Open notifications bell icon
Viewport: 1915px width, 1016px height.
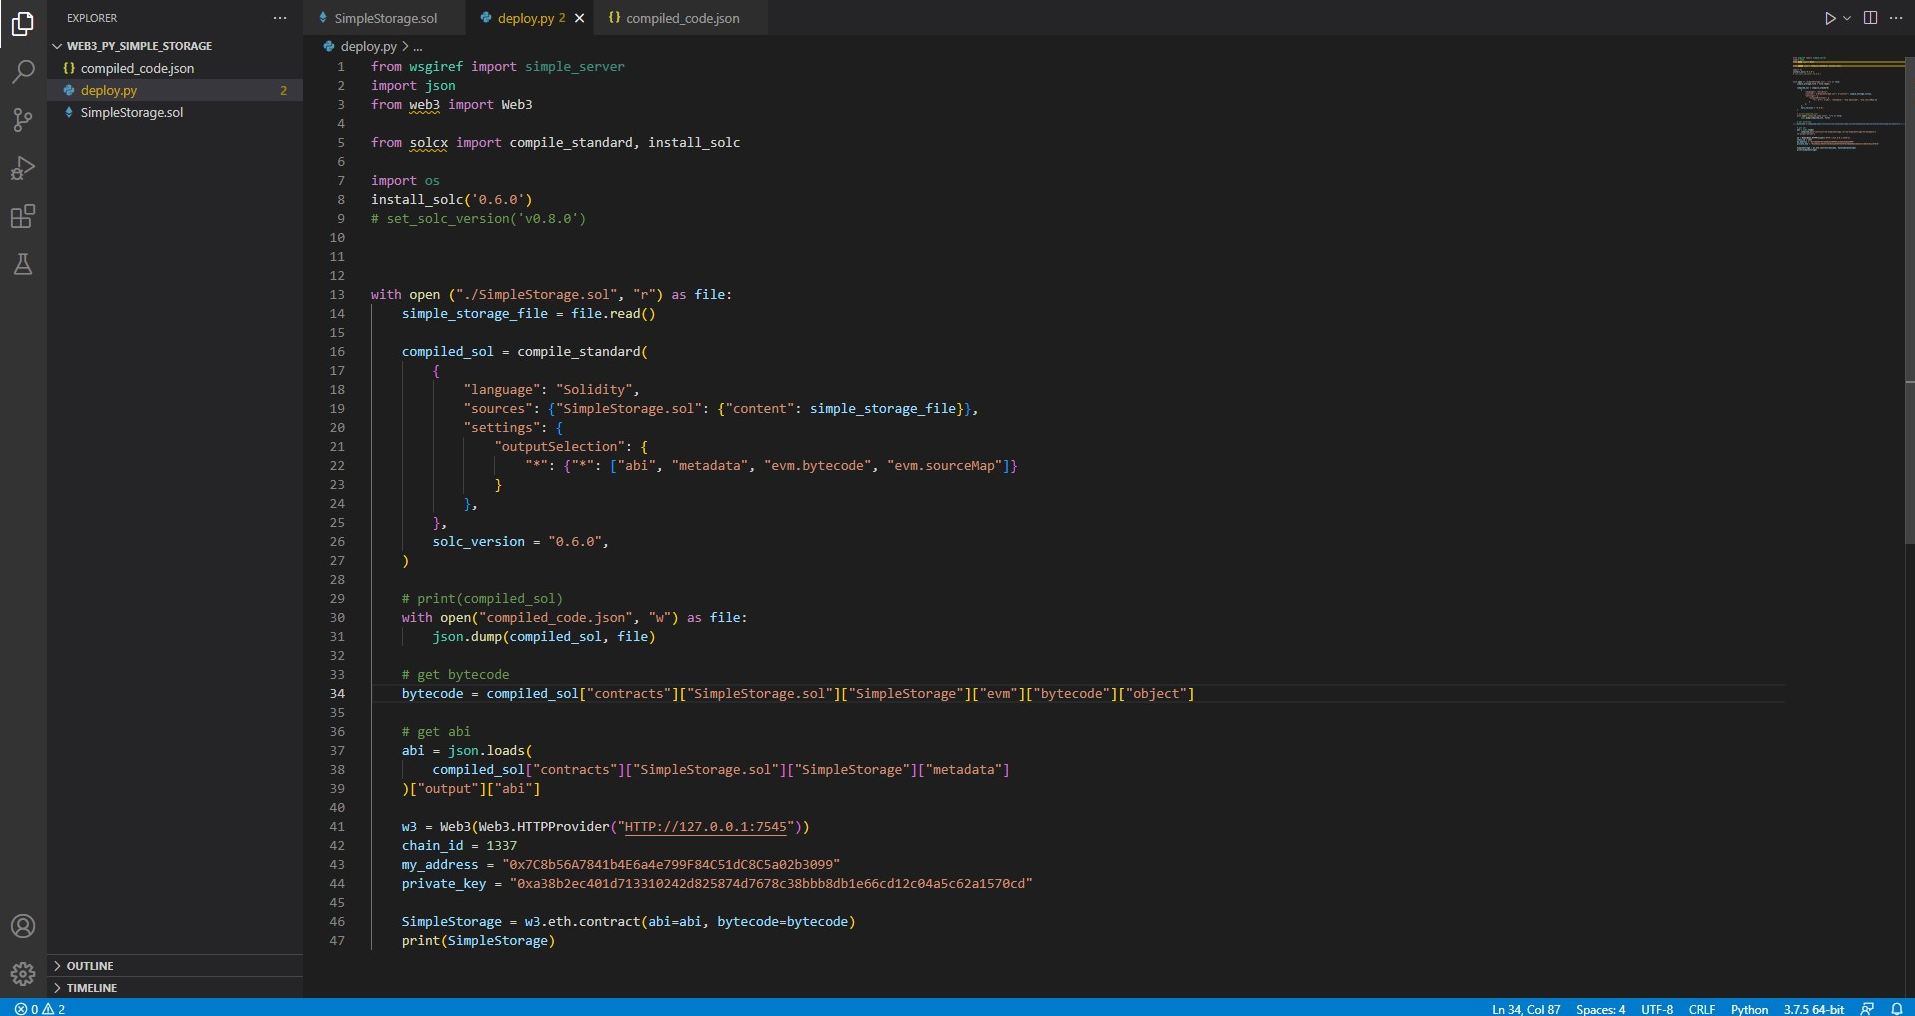(x=1897, y=1008)
